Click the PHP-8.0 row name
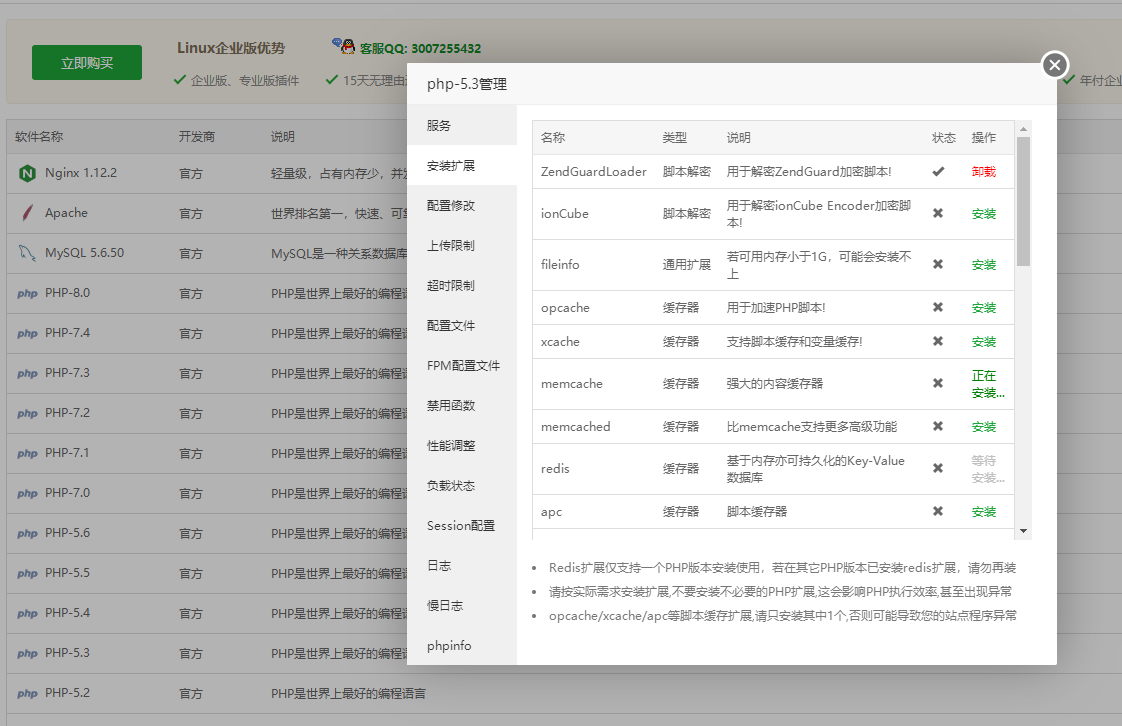 pos(67,293)
